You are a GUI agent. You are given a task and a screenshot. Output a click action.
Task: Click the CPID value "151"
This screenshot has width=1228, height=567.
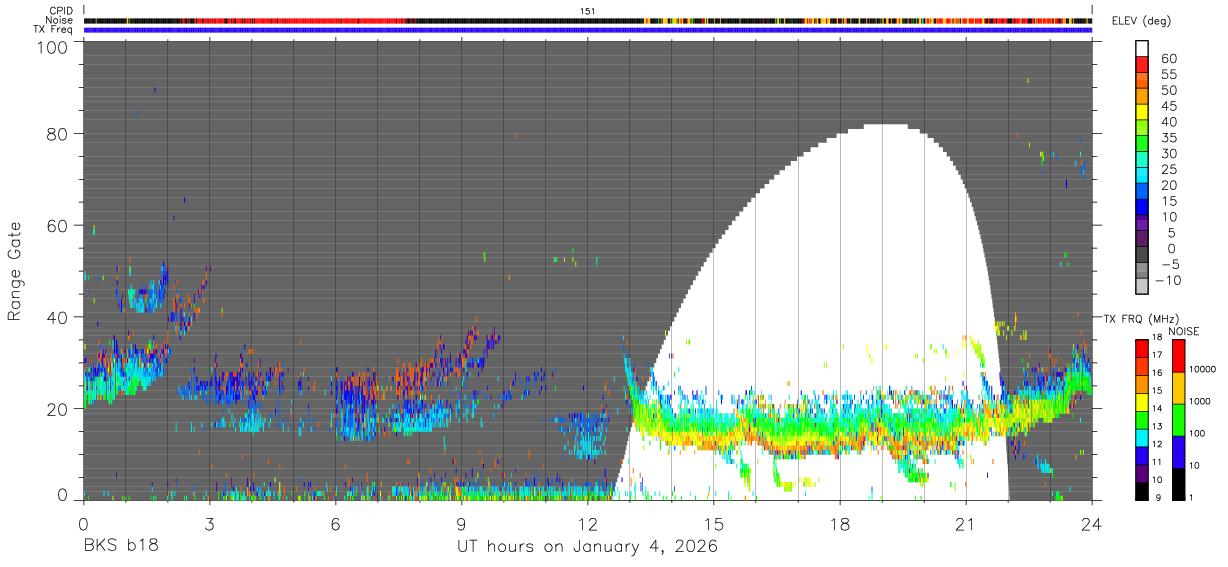point(588,10)
